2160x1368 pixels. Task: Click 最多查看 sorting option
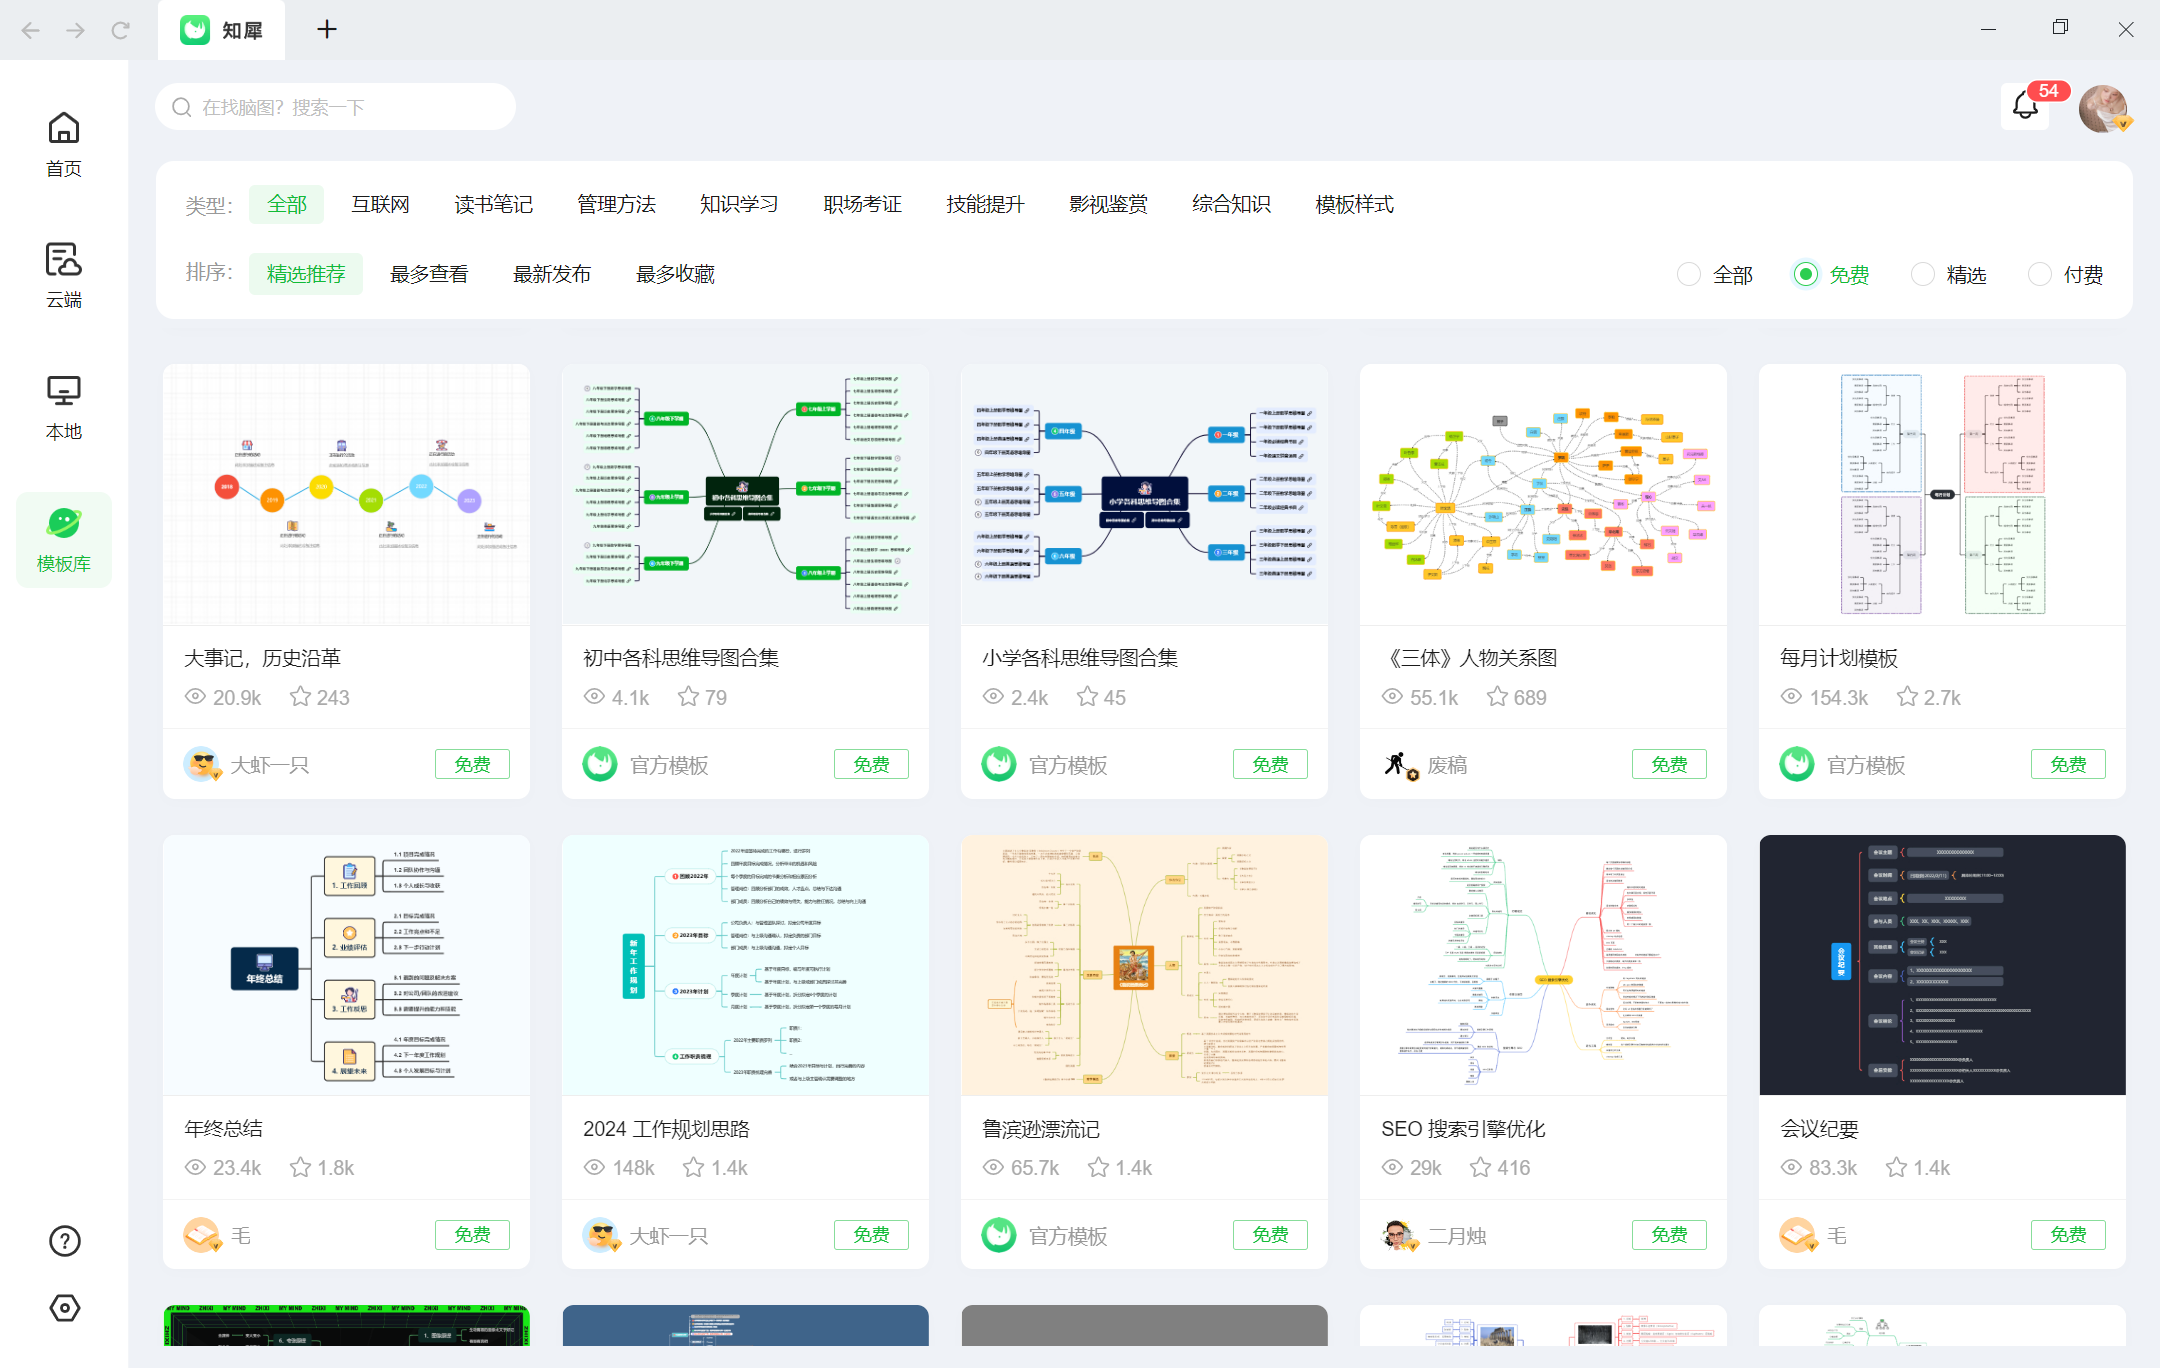(427, 272)
